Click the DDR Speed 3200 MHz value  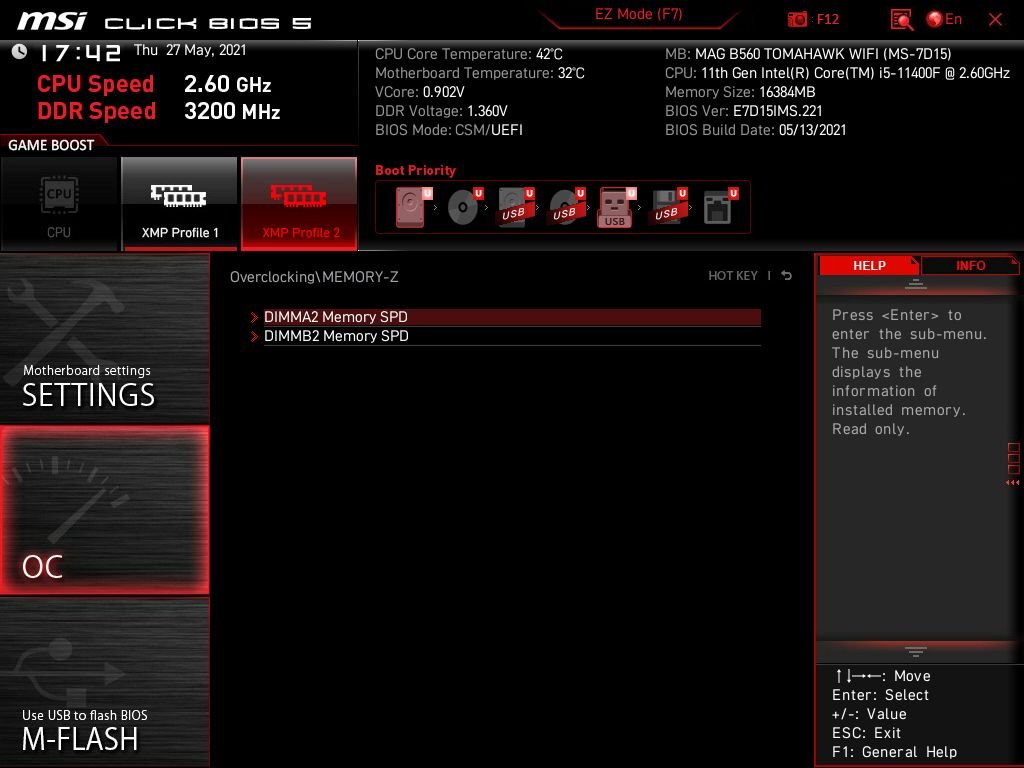pos(232,111)
